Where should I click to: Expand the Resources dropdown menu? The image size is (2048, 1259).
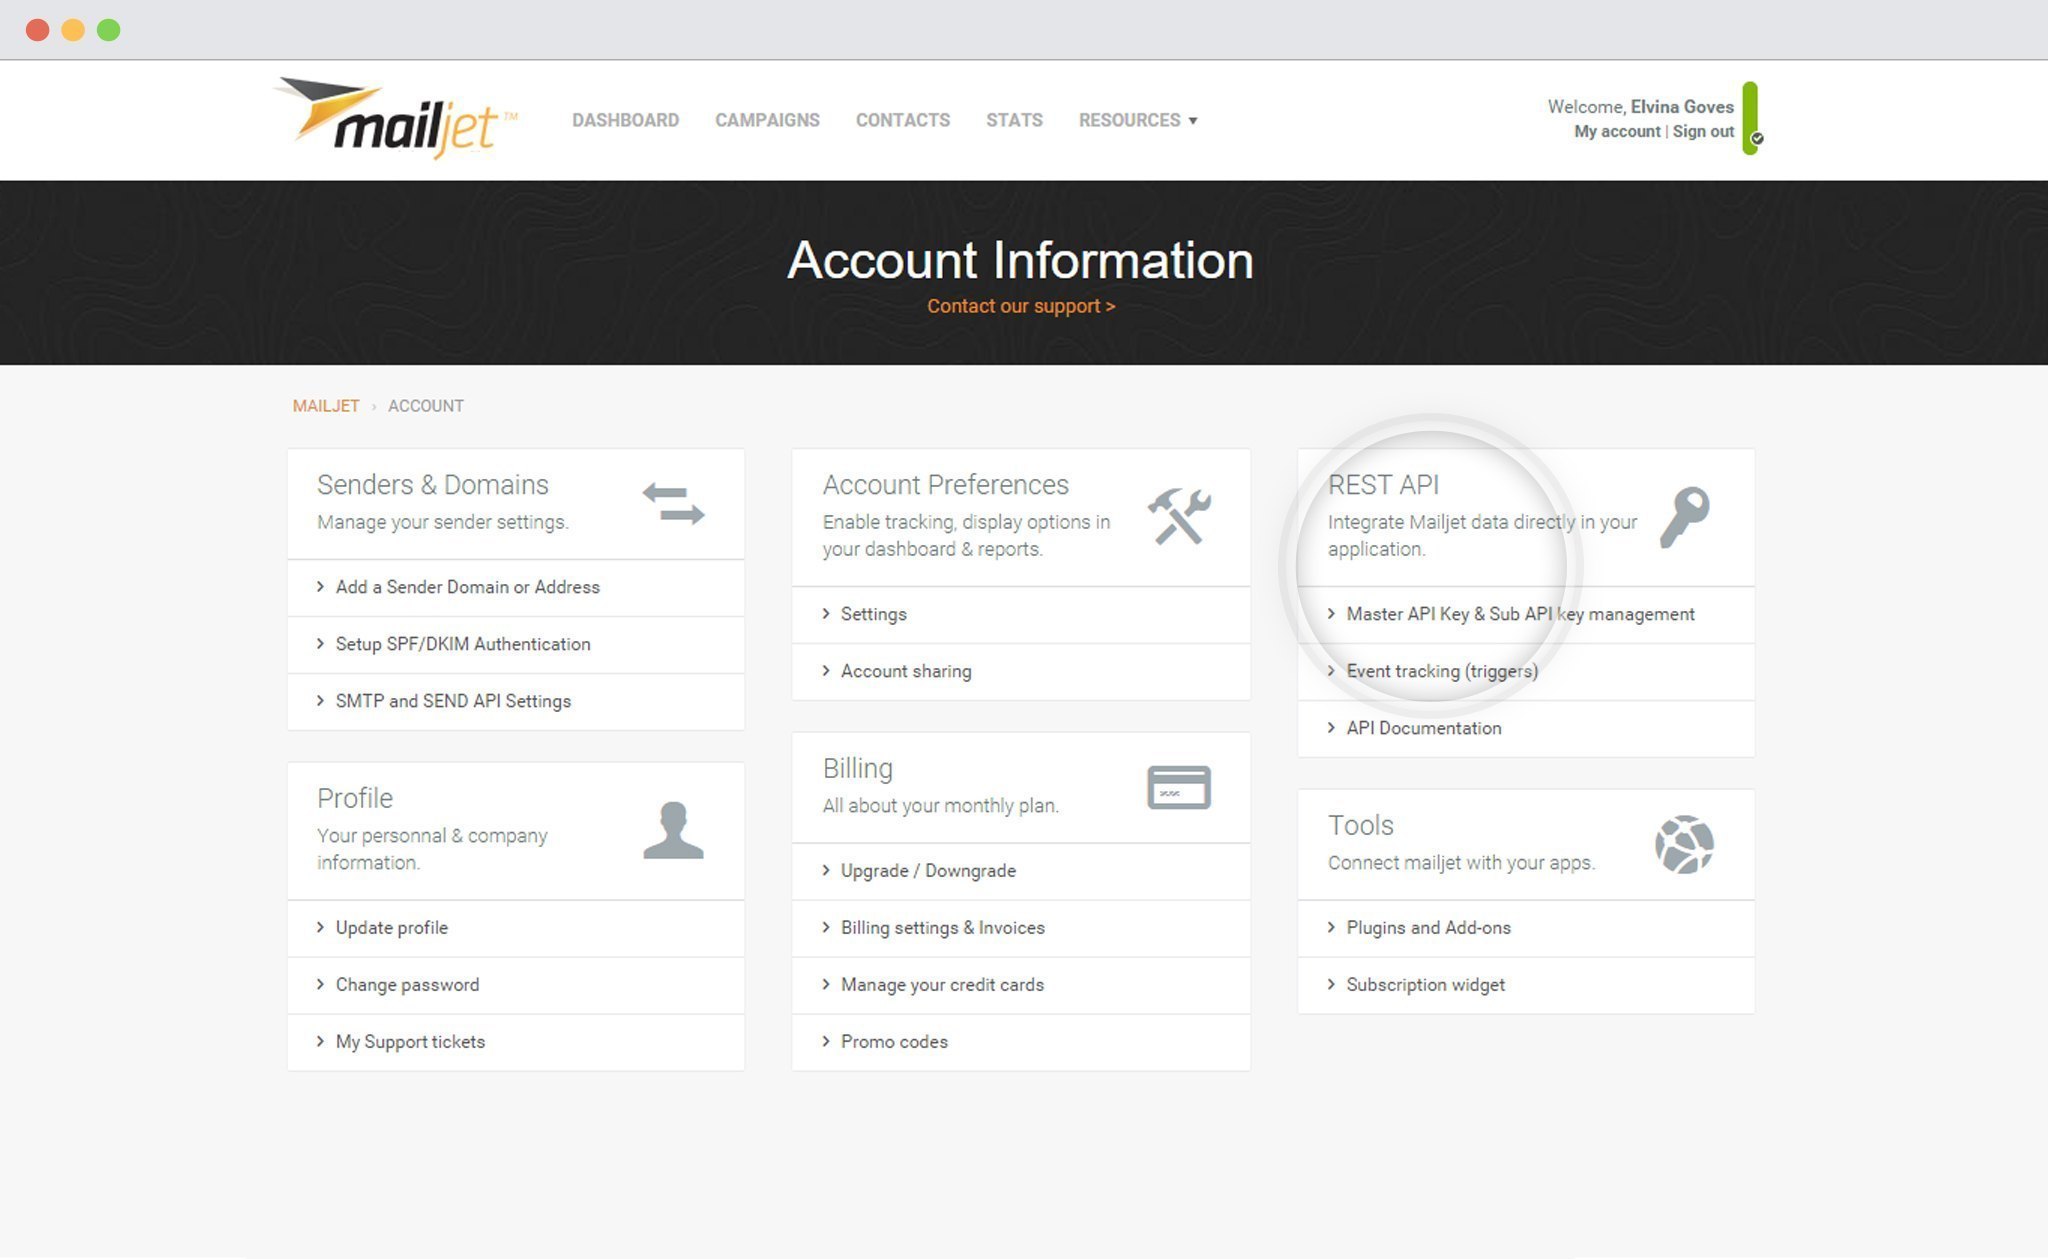tap(1138, 120)
